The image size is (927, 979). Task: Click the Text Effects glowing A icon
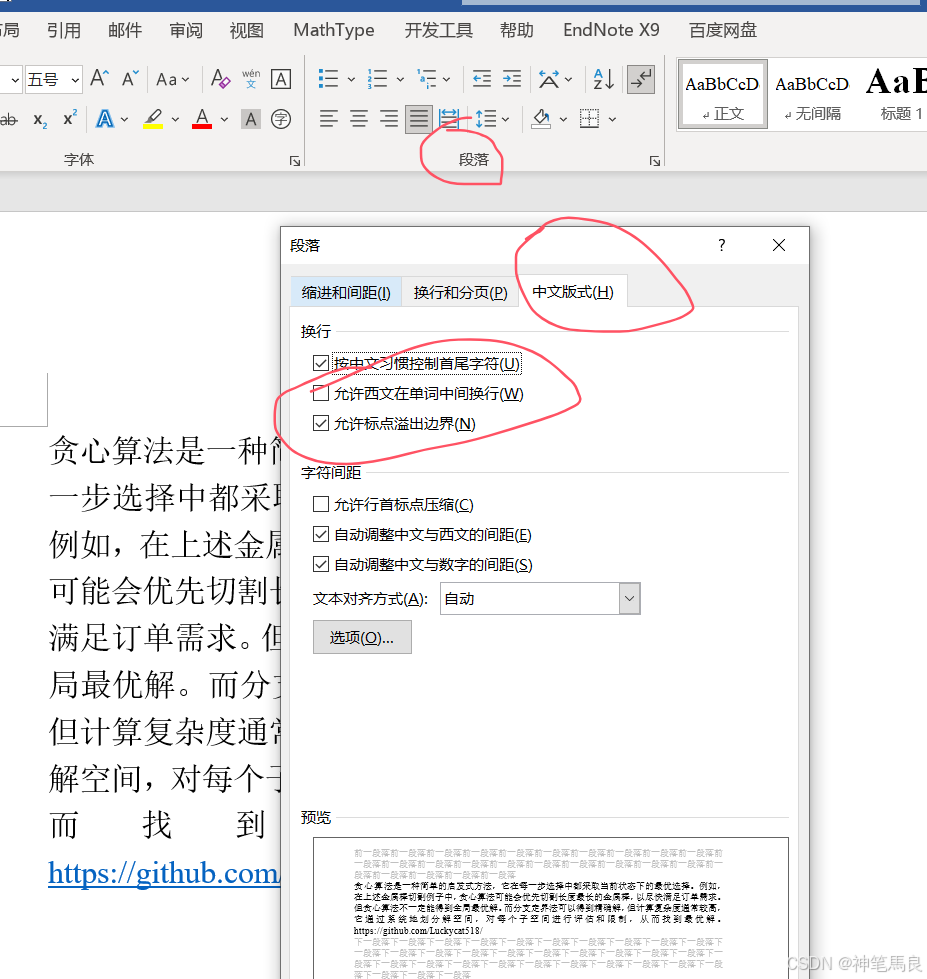105,119
